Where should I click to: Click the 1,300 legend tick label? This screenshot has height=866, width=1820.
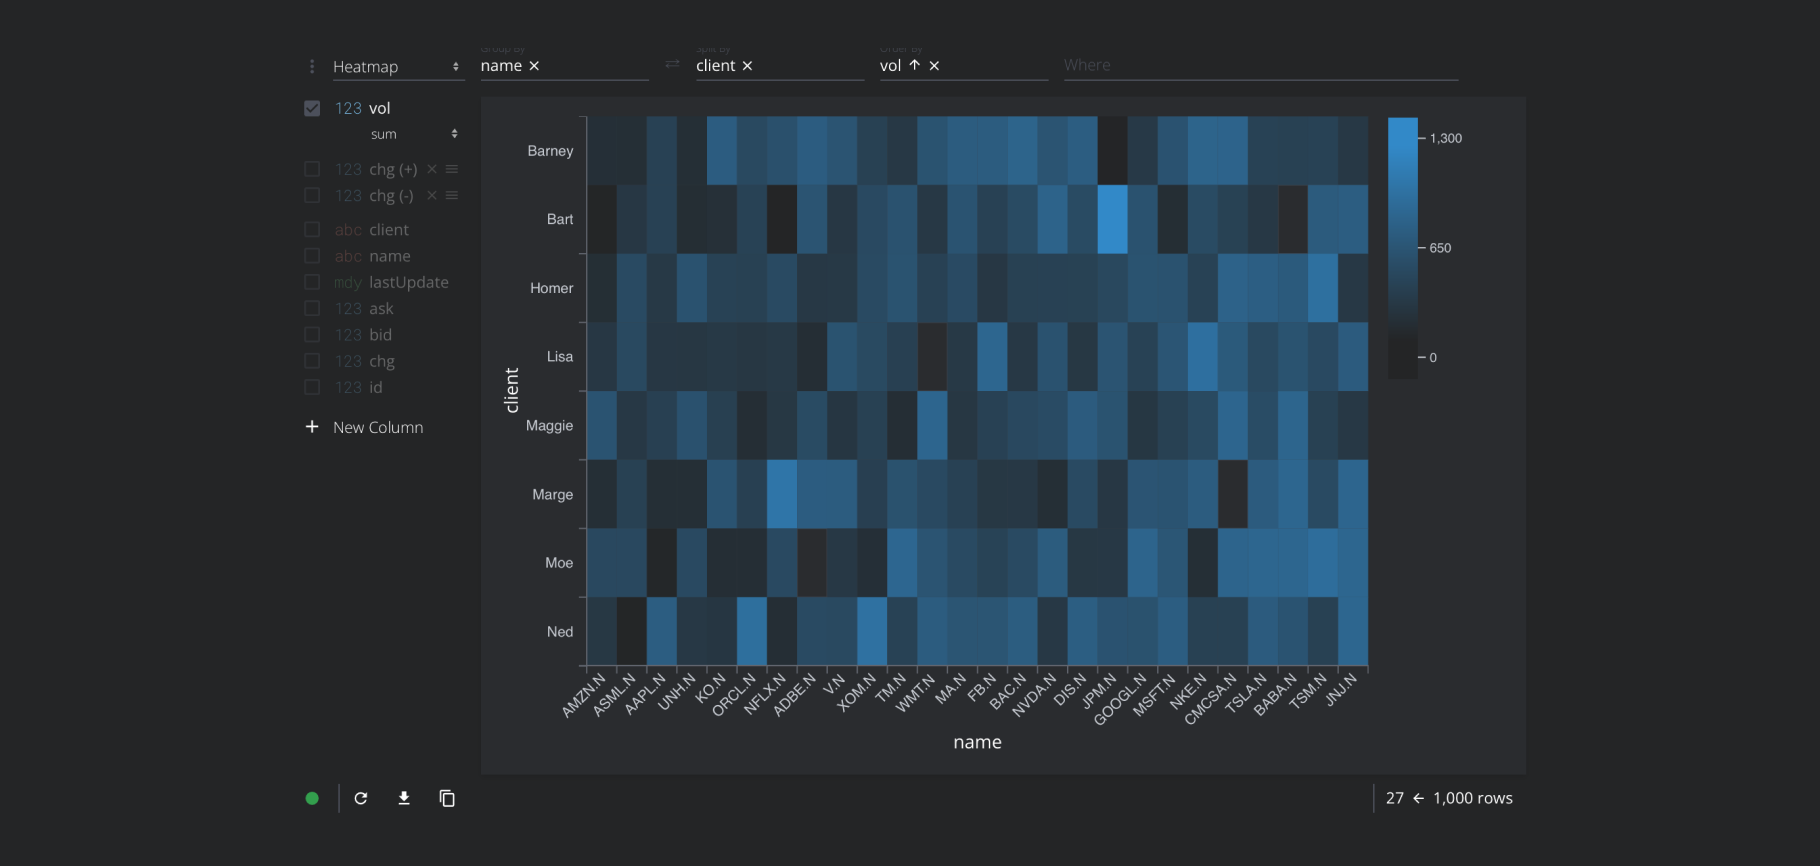click(x=1446, y=138)
